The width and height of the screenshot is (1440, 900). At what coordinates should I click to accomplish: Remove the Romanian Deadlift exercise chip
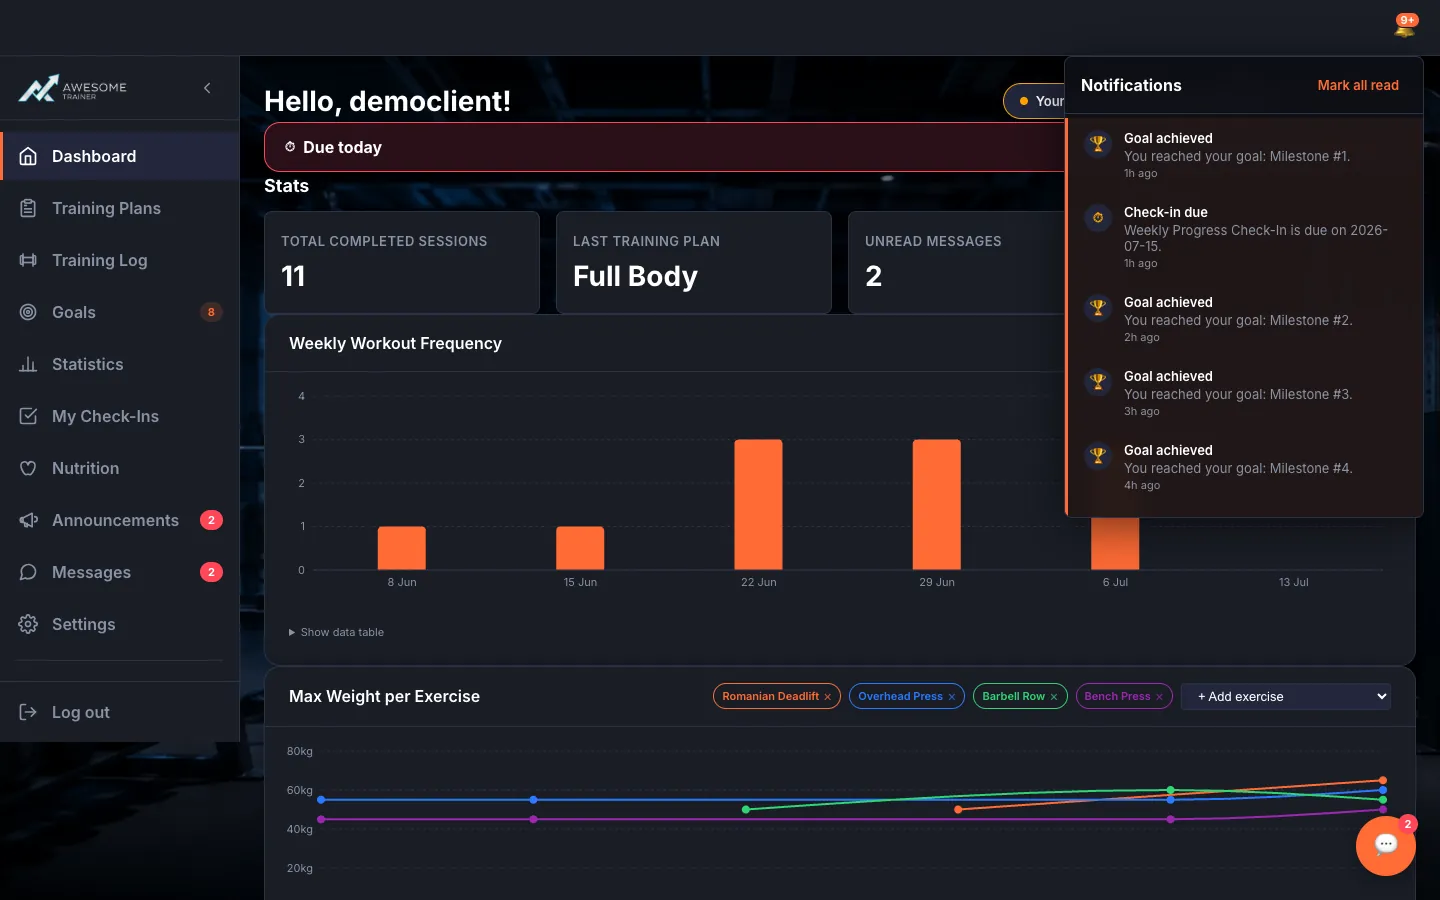tap(827, 697)
